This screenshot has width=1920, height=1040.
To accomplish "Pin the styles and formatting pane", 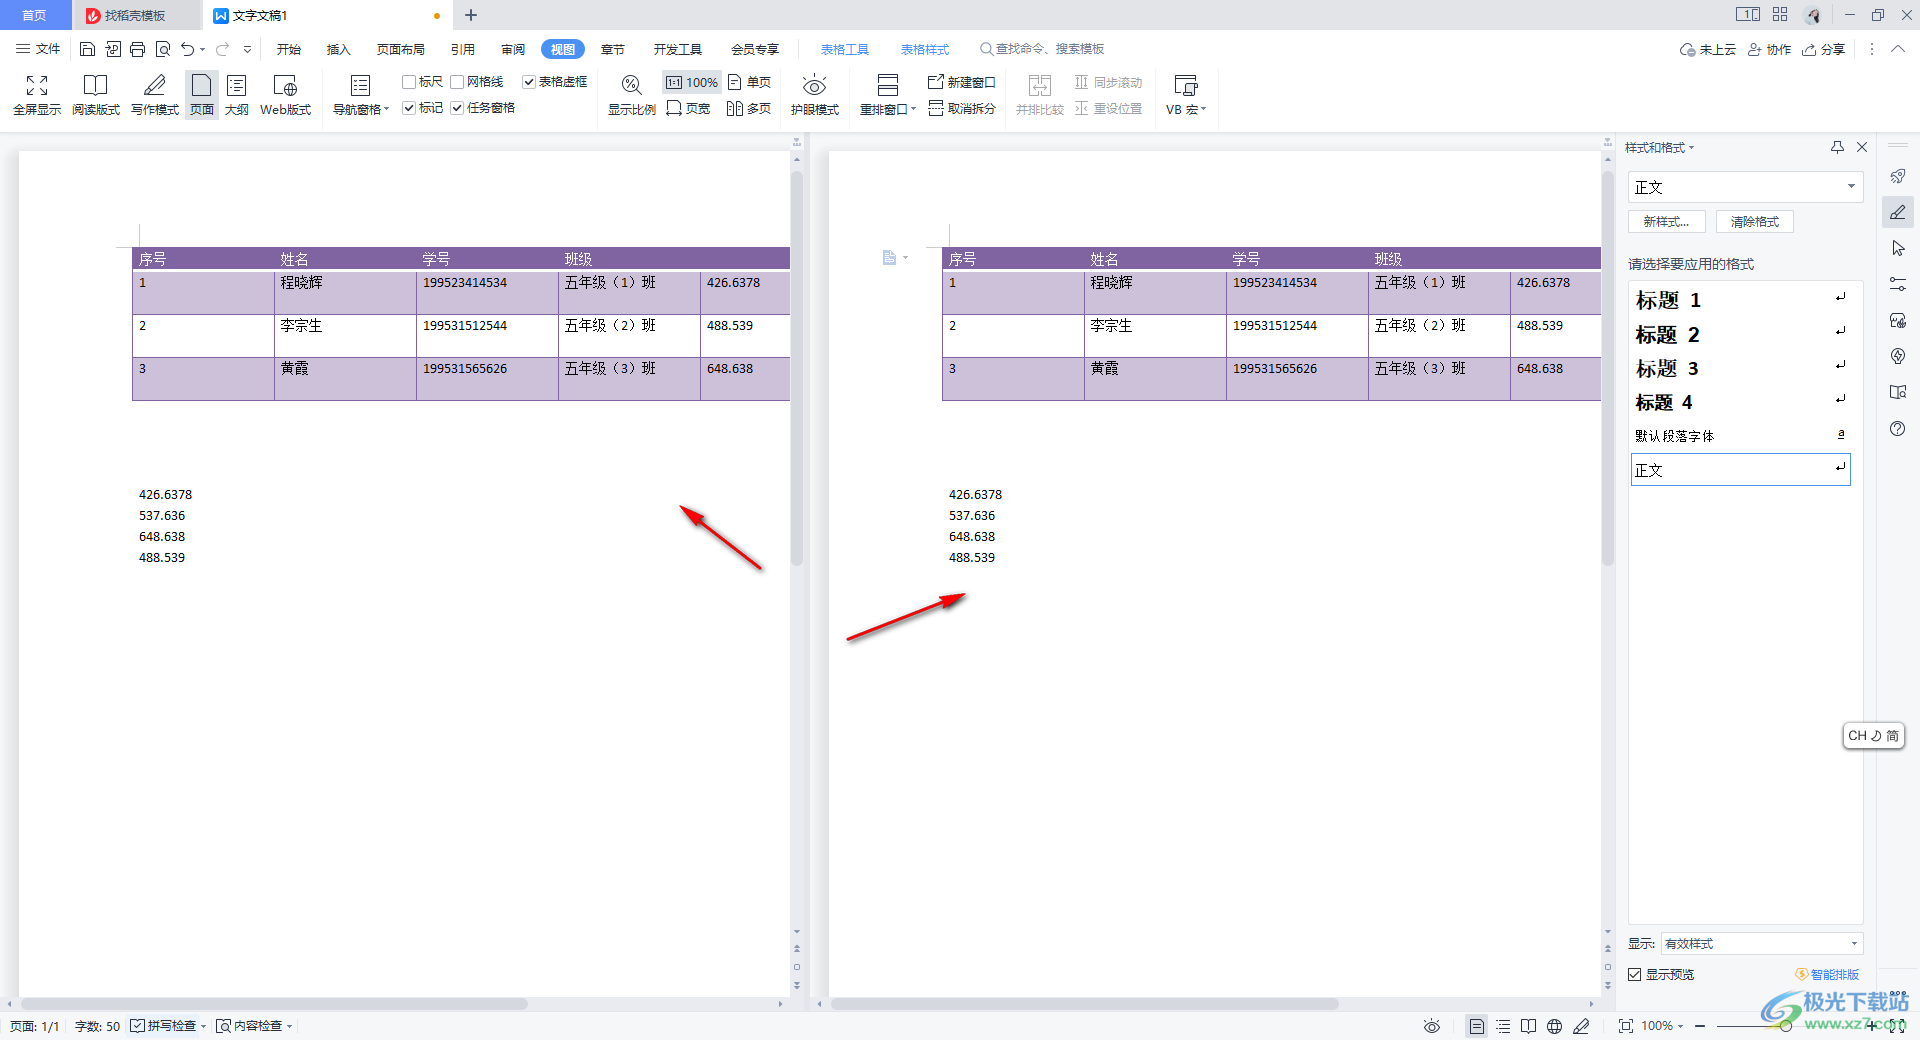I will (1837, 147).
